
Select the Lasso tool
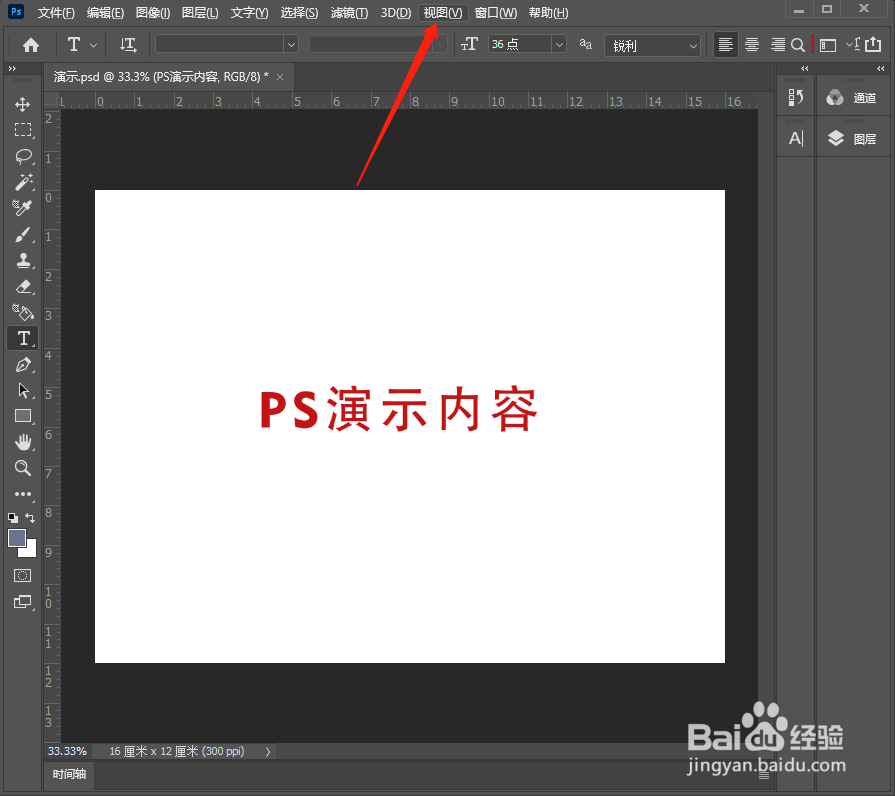tap(23, 156)
